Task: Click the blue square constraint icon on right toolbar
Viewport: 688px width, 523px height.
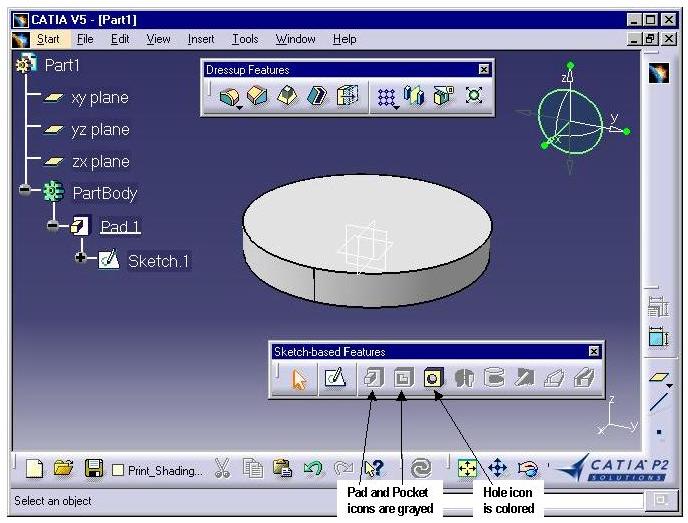Action: [x=658, y=338]
